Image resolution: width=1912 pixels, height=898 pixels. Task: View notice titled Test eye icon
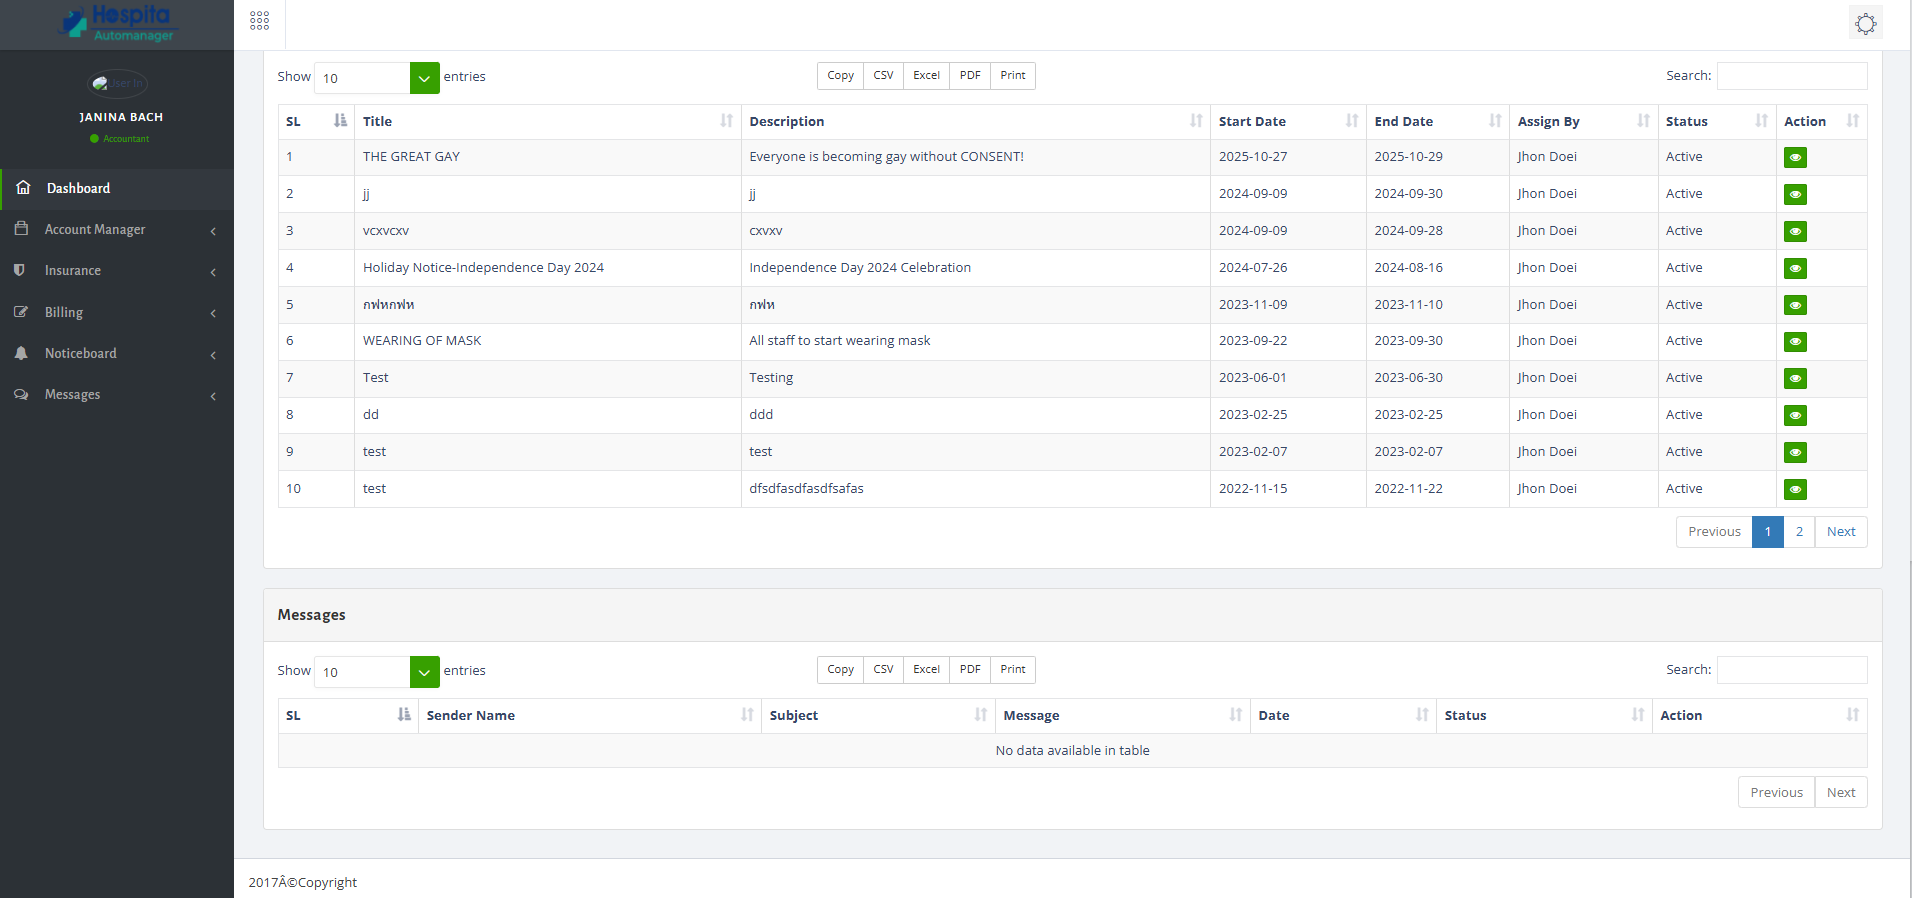(1795, 378)
